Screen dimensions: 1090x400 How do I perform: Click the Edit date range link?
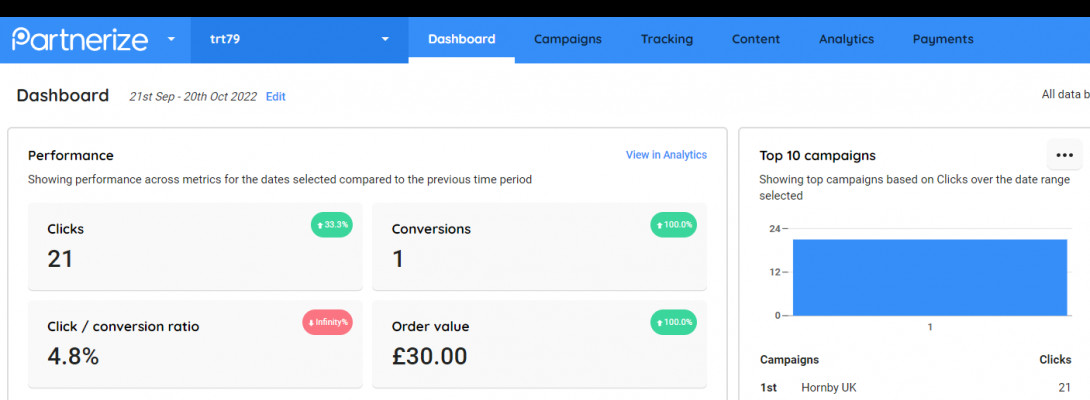pyautogui.click(x=275, y=97)
